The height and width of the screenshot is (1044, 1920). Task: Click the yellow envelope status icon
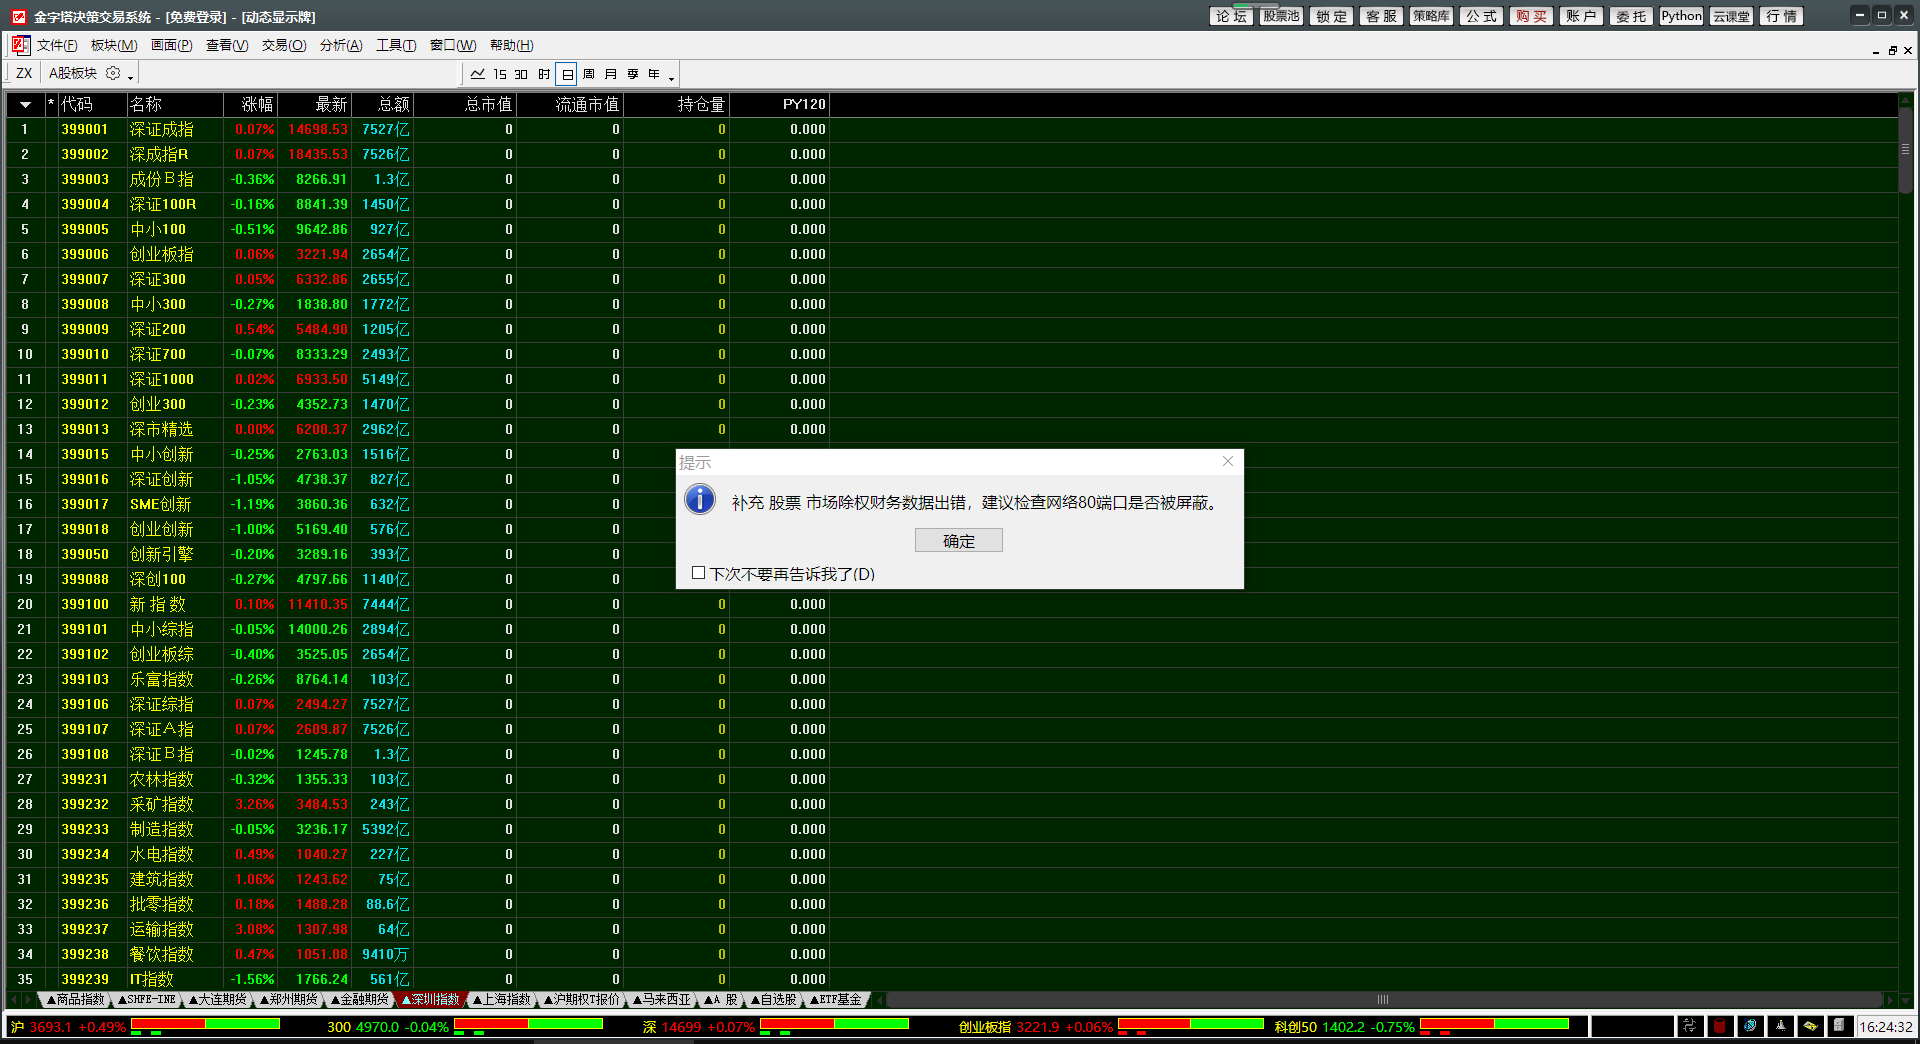tap(1810, 1026)
